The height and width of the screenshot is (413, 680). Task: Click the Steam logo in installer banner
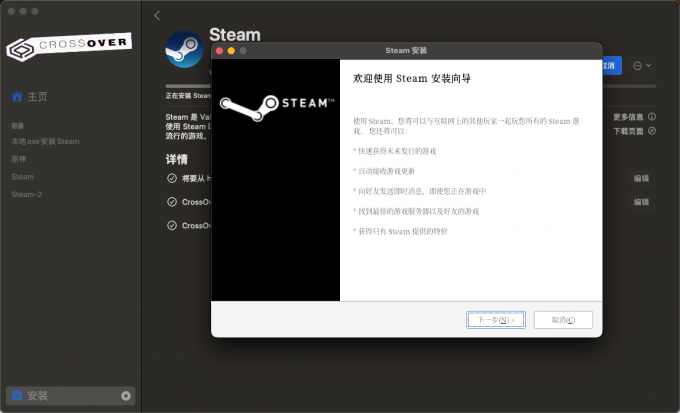(277, 108)
